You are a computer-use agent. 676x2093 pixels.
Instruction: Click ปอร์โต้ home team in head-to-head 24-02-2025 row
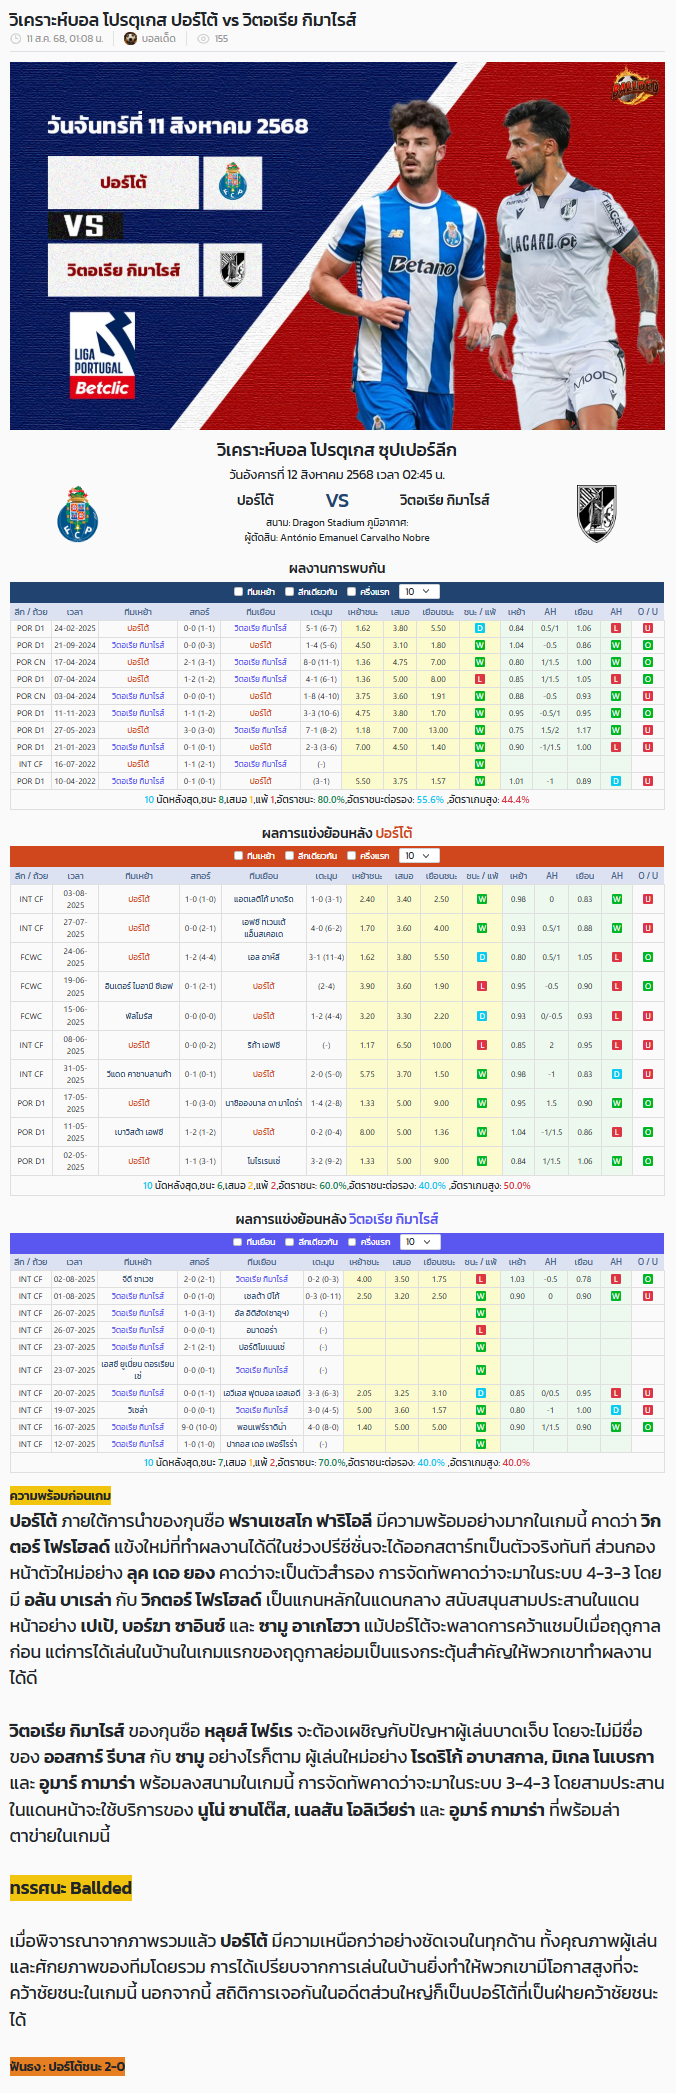[x=138, y=628]
